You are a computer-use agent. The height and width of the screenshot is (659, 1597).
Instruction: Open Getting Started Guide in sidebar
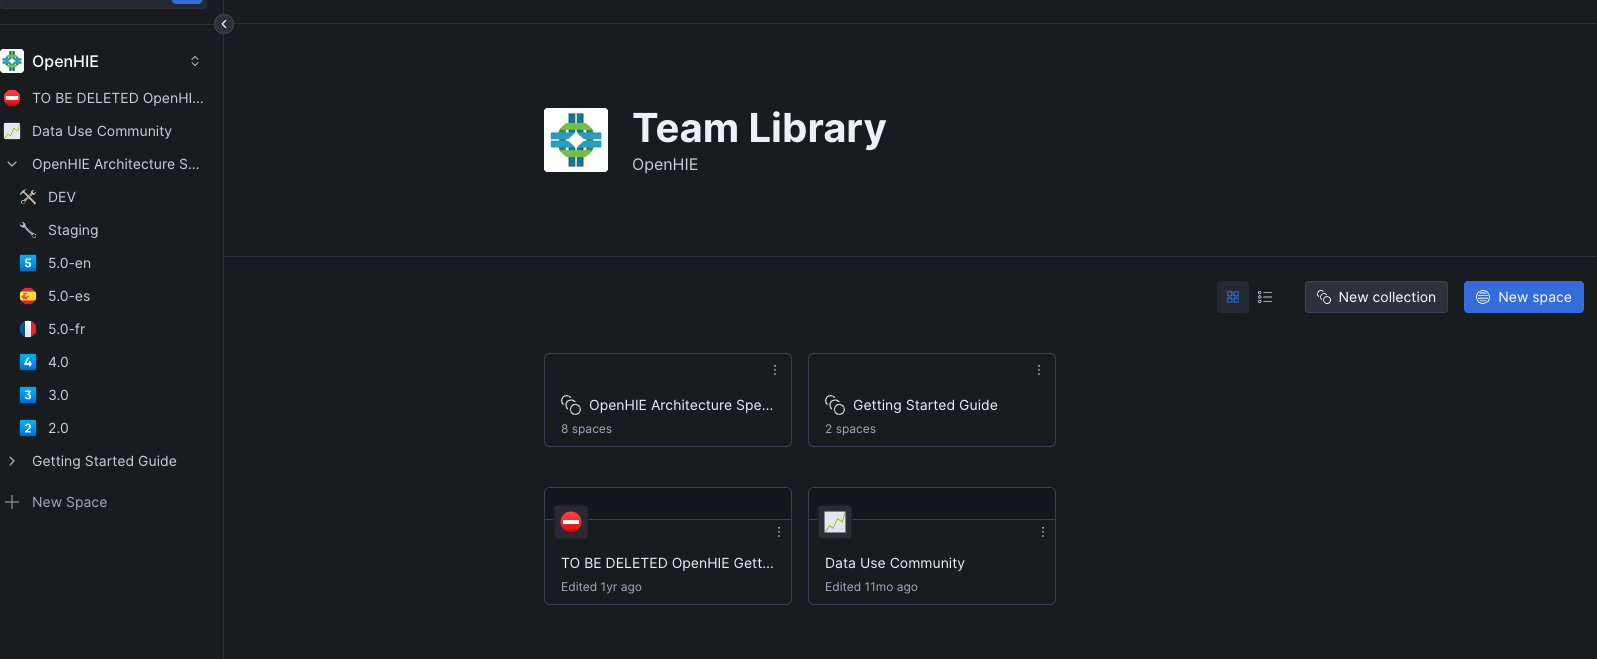click(x=104, y=461)
